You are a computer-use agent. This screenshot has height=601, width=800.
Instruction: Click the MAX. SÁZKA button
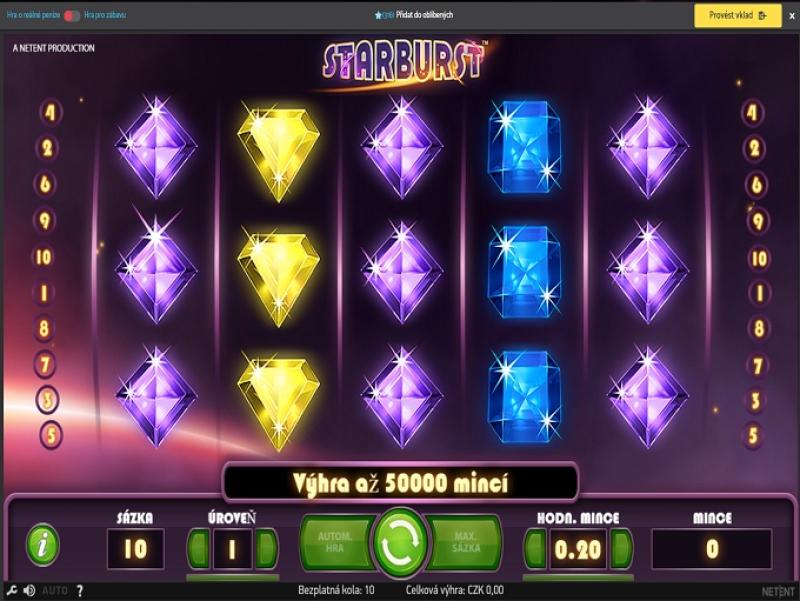click(x=464, y=542)
